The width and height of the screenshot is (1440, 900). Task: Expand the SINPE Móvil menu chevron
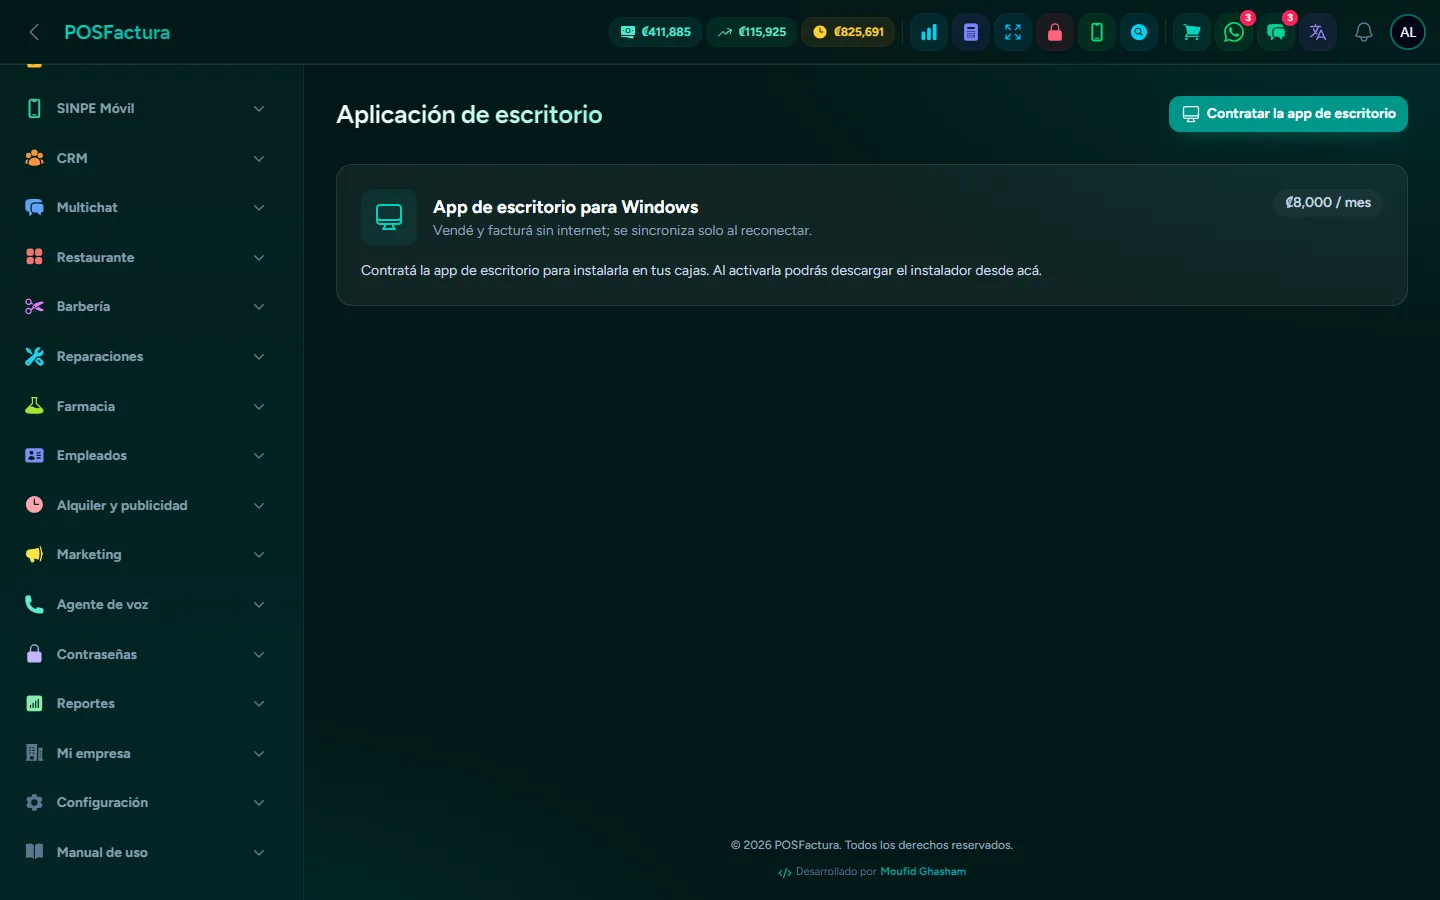[259, 109]
